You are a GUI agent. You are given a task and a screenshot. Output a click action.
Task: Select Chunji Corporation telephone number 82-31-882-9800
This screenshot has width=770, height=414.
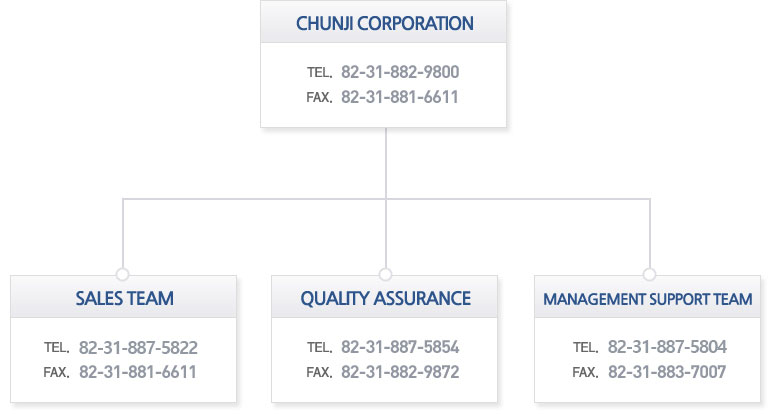click(400, 72)
